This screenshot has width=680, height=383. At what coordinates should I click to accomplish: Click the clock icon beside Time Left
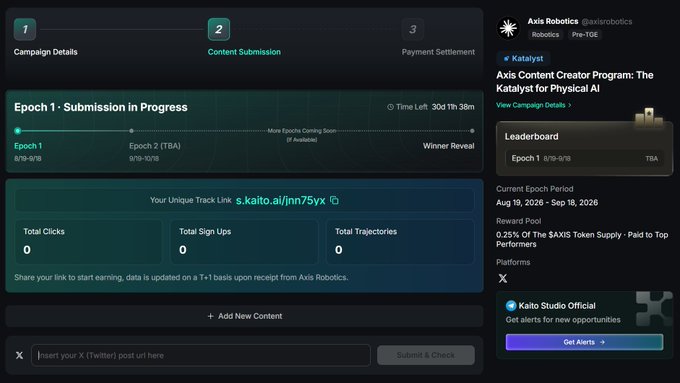(x=390, y=107)
